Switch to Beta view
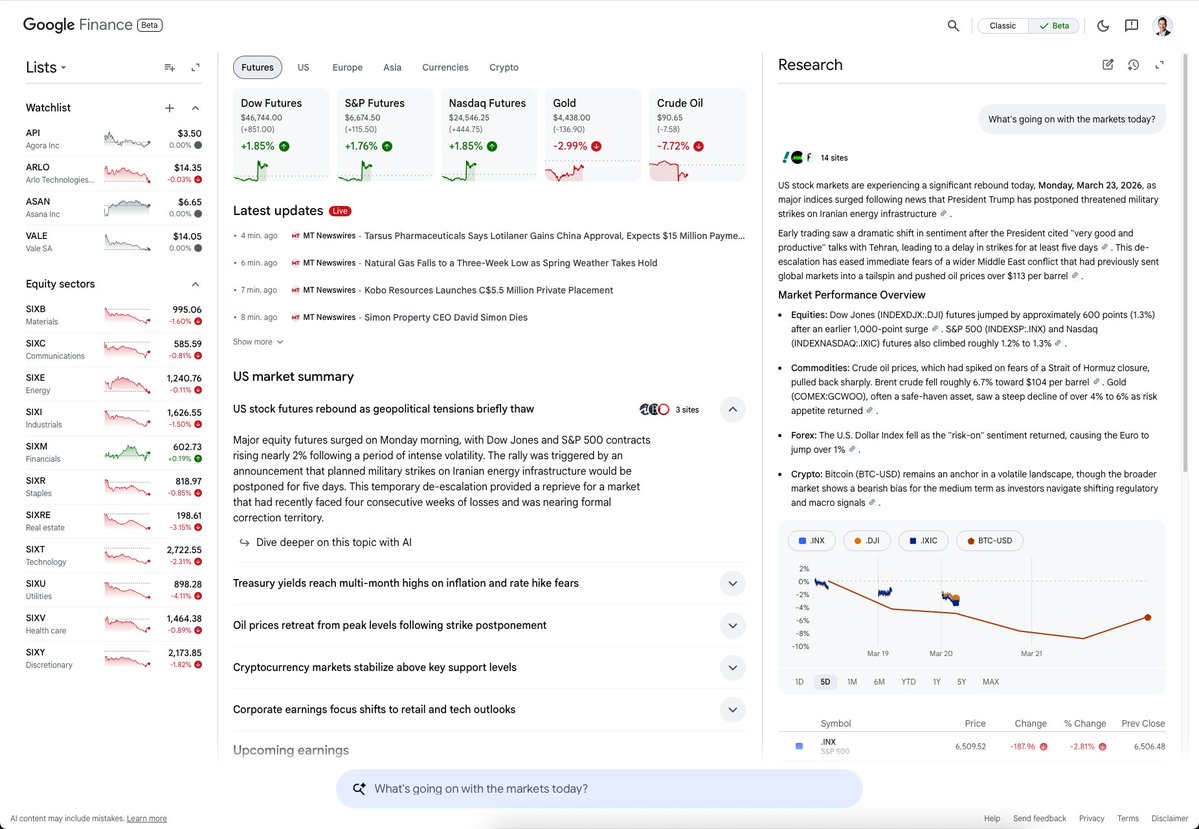This screenshot has width=1199, height=829. tap(1054, 25)
